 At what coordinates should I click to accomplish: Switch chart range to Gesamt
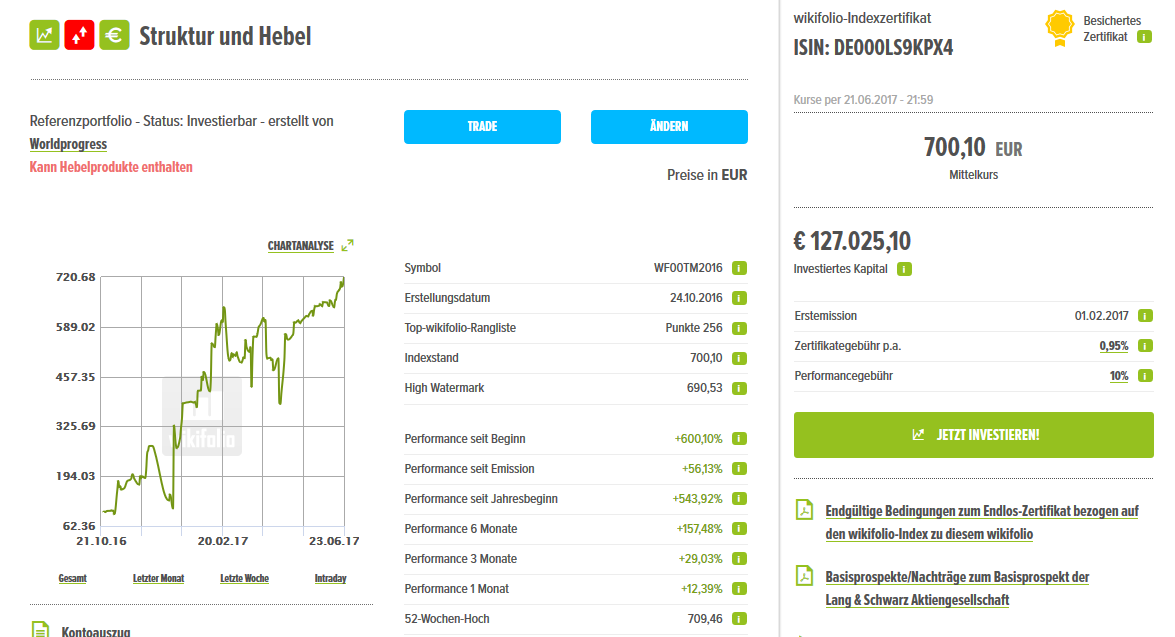click(72, 578)
